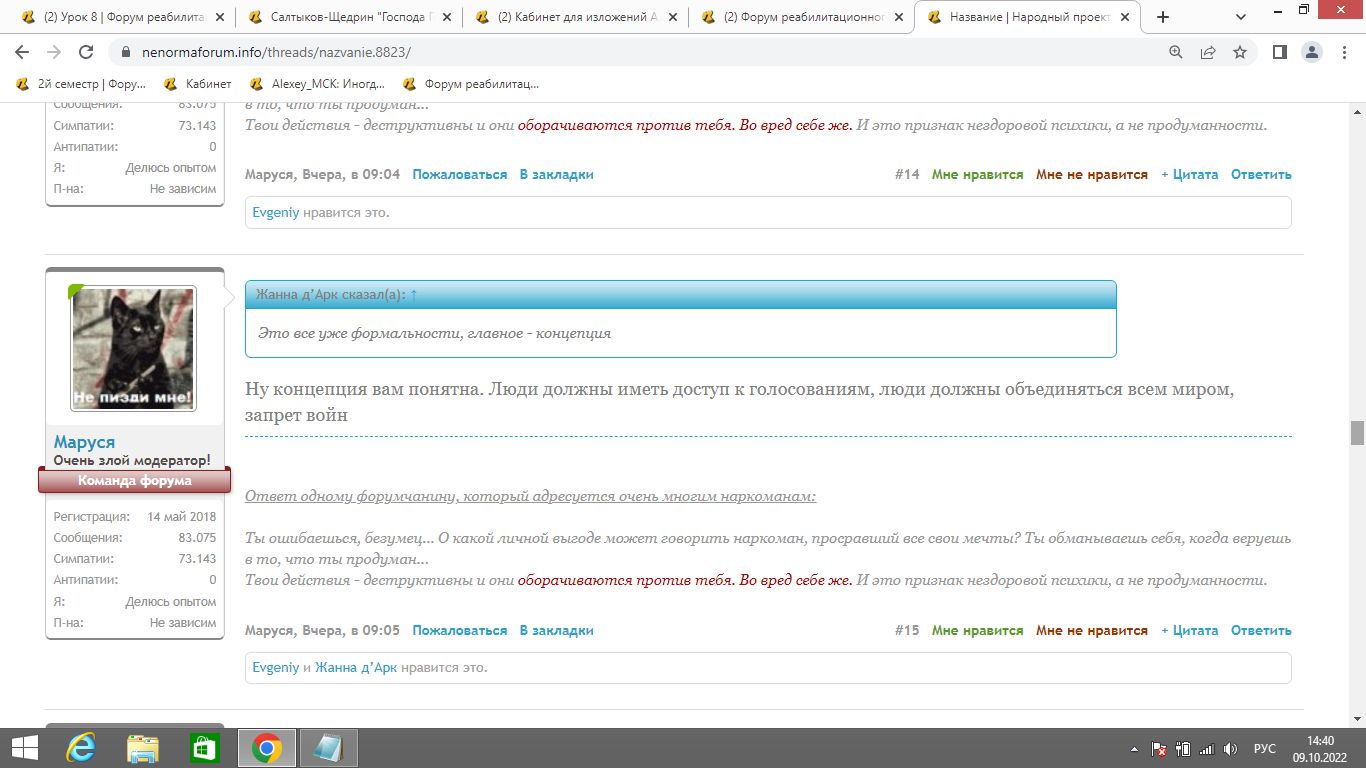Share this page via the share icon
The height and width of the screenshot is (768, 1366).
pos(1208,52)
